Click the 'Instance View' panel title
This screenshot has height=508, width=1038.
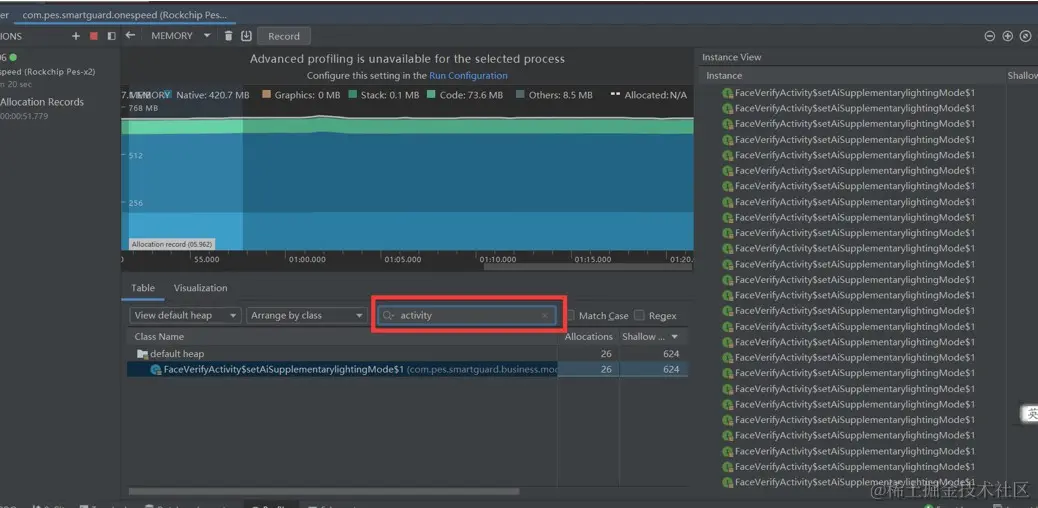click(731, 58)
